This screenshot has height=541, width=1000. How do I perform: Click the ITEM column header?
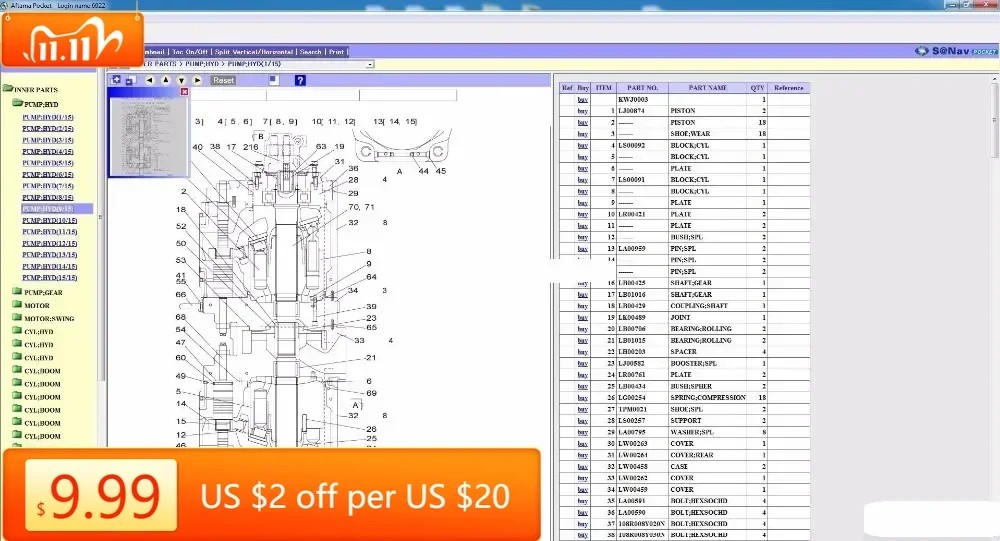tap(603, 88)
